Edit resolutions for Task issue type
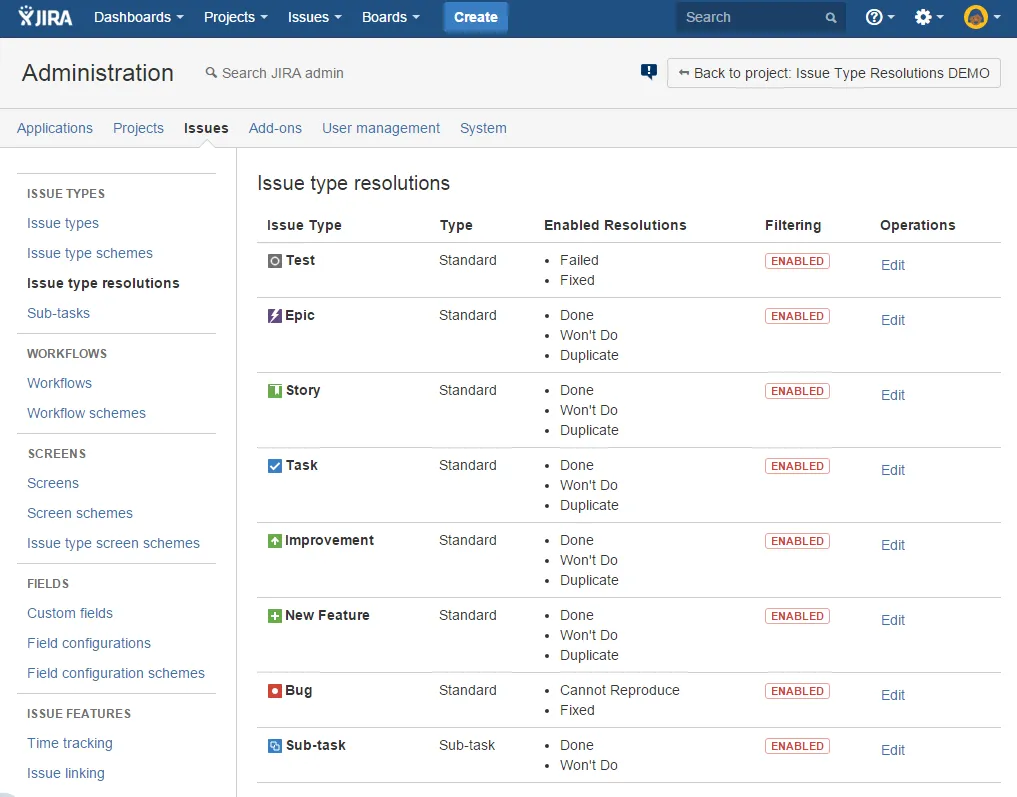 (892, 470)
